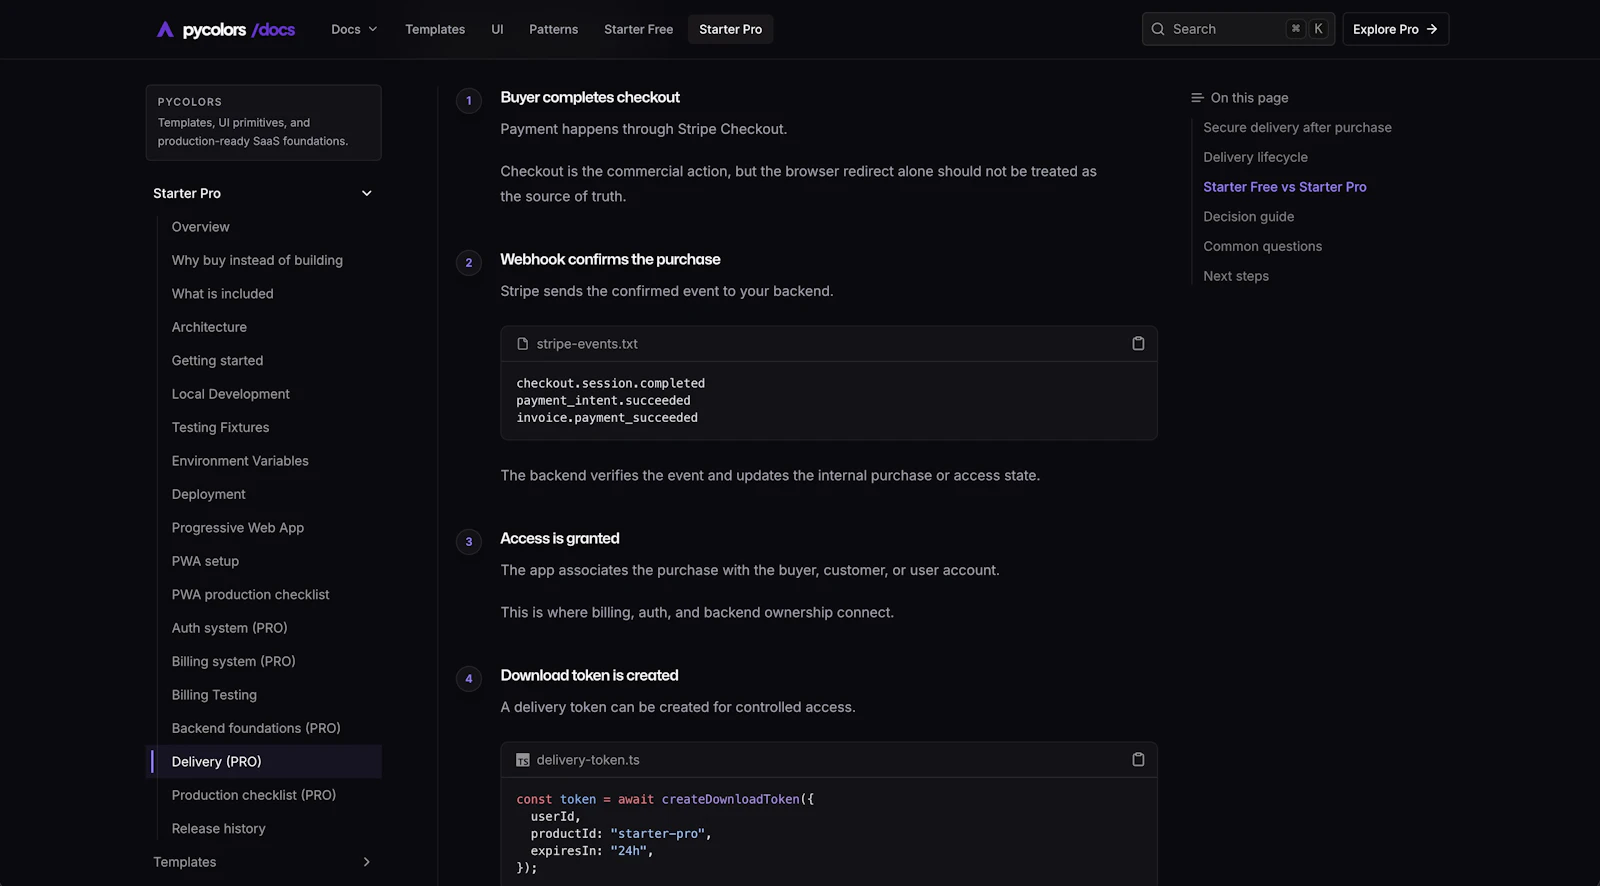Click the pycolors logo icon
Screen dimensions: 1600x886
[x=165, y=29]
